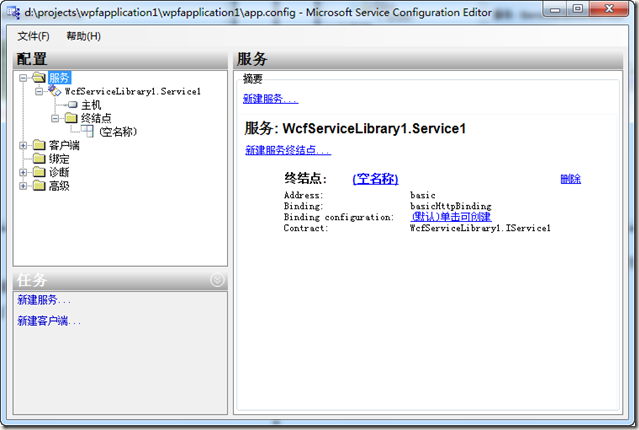Viewport: 639px width, 430px height.
Task: Collapse the 任务 panel with chevron button
Action: point(217,280)
